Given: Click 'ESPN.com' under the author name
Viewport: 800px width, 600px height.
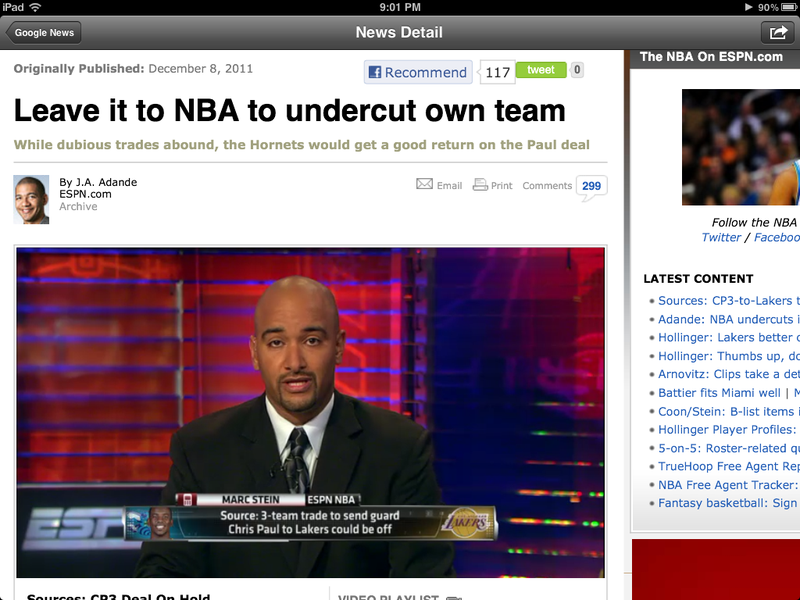Looking at the screenshot, I should (x=85, y=194).
